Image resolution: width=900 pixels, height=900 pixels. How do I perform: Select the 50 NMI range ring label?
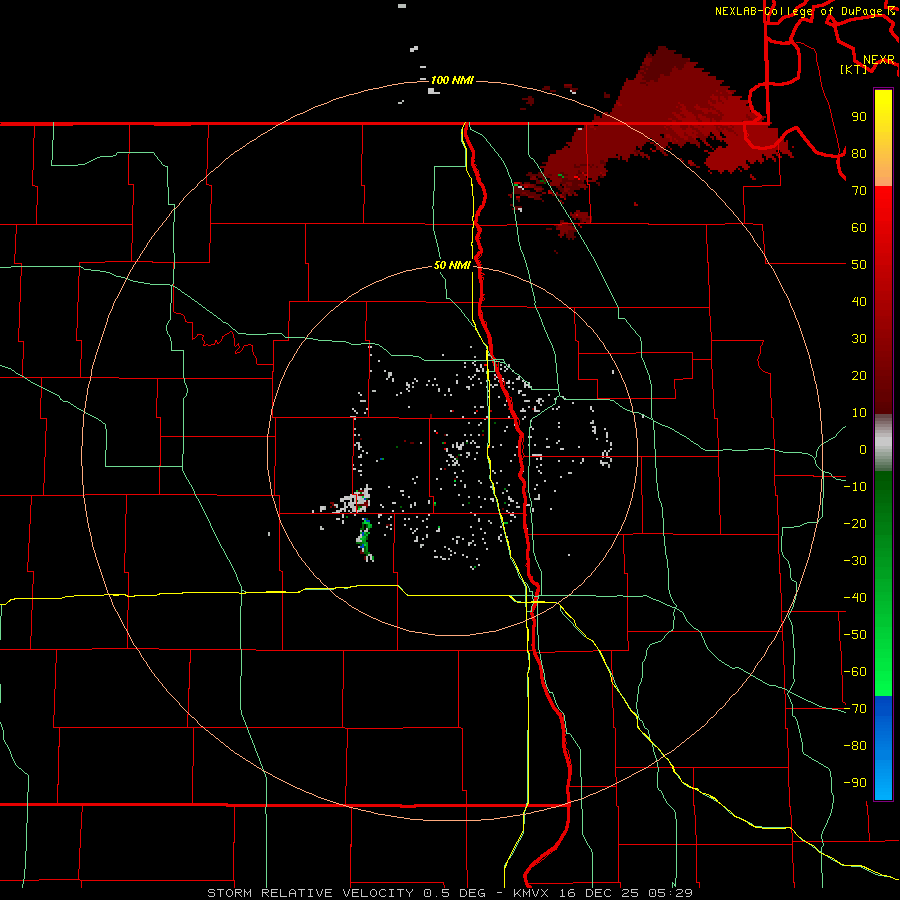click(x=452, y=265)
